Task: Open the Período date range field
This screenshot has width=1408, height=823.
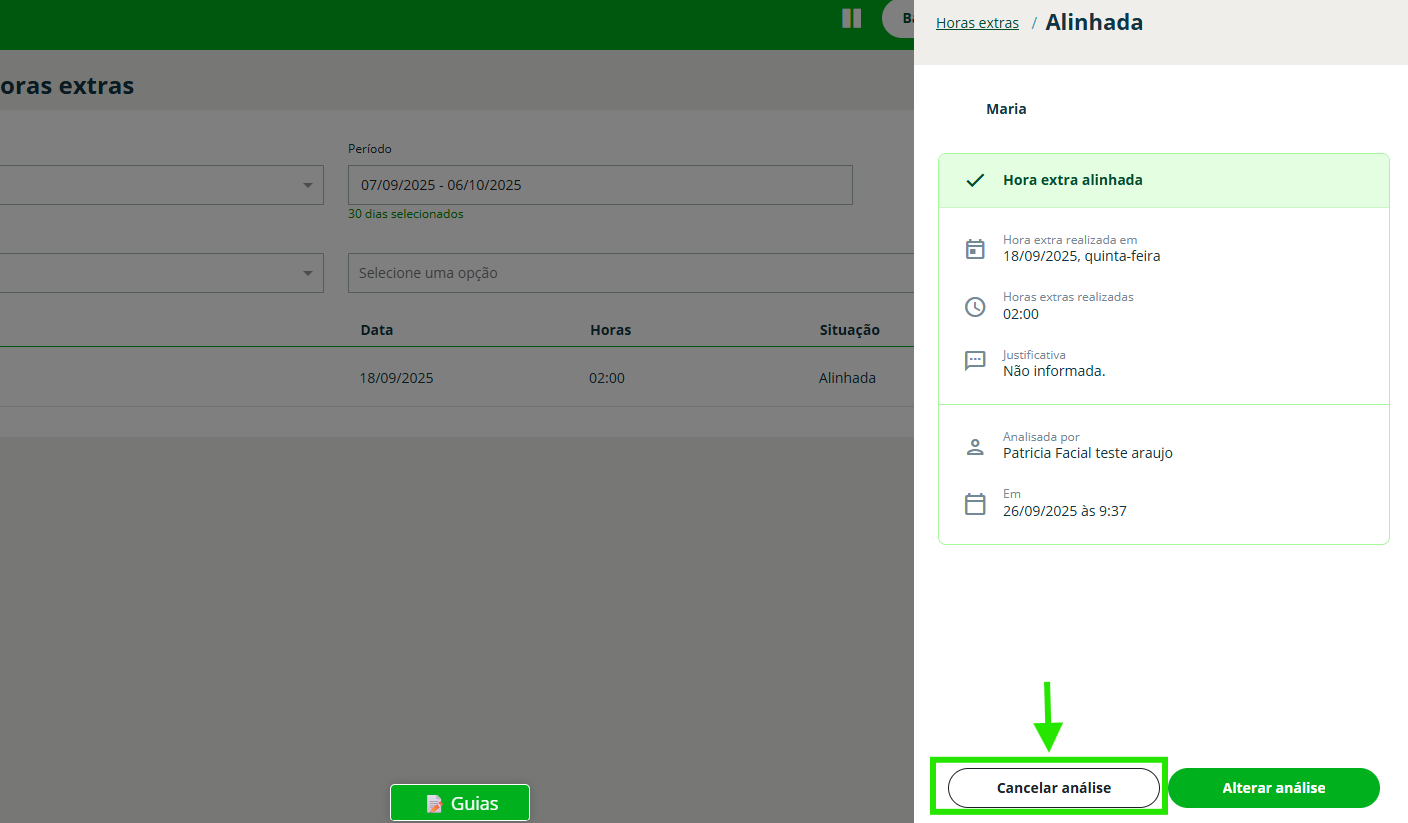Action: tap(600, 185)
